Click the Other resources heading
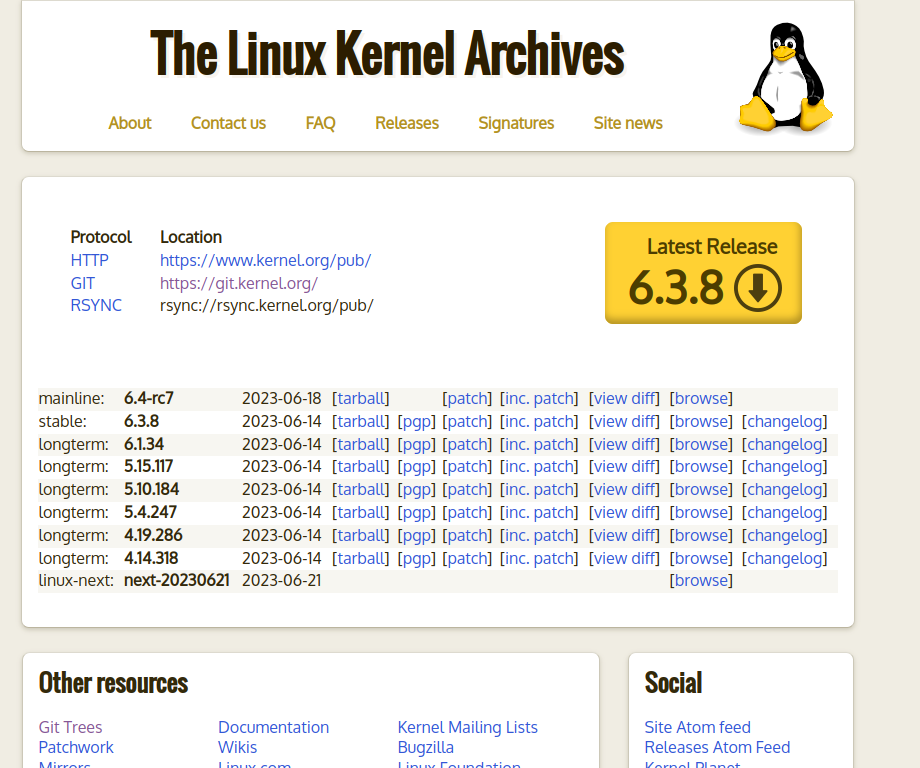This screenshot has height=768, width=920. click(113, 684)
